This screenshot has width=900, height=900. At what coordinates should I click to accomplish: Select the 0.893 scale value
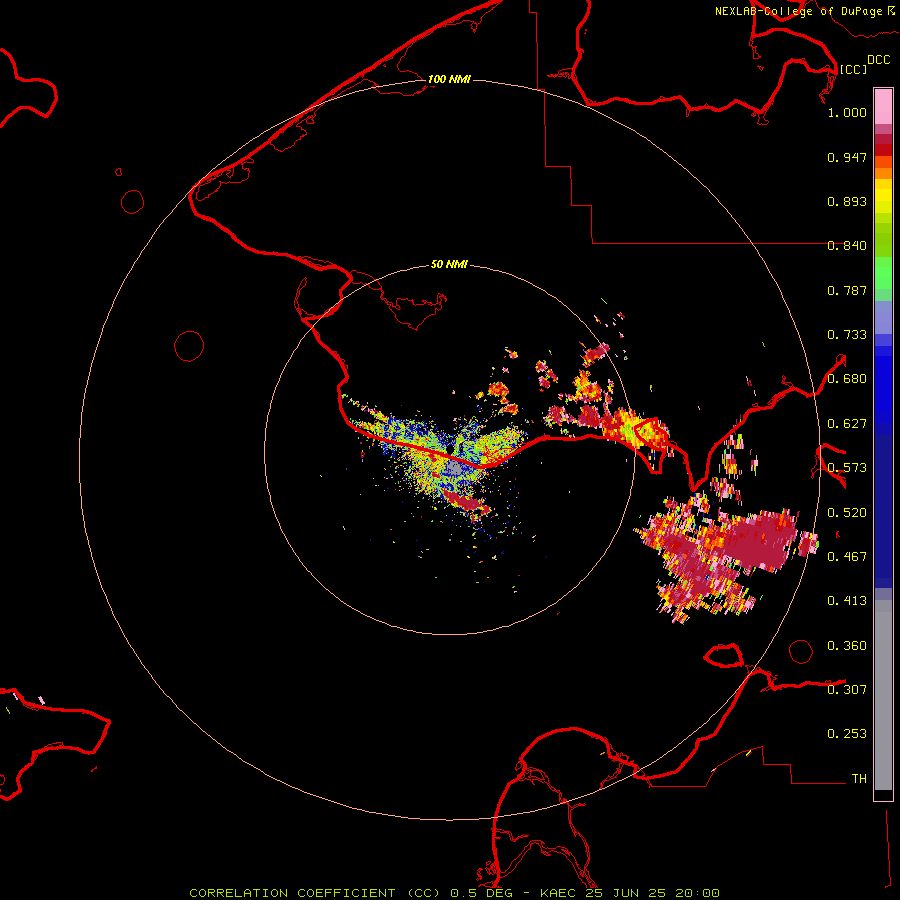click(x=847, y=201)
